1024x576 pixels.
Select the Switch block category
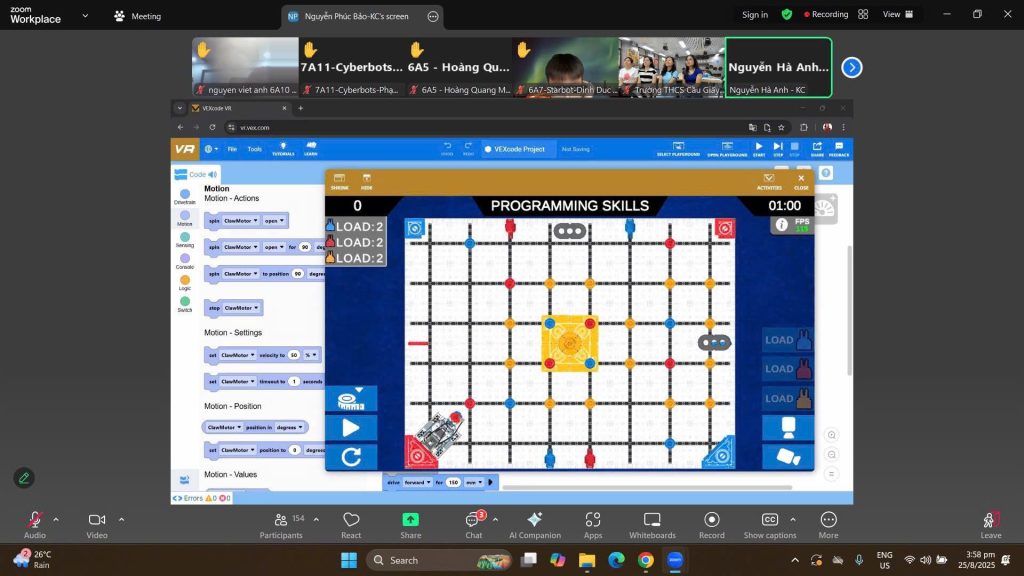(185, 304)
